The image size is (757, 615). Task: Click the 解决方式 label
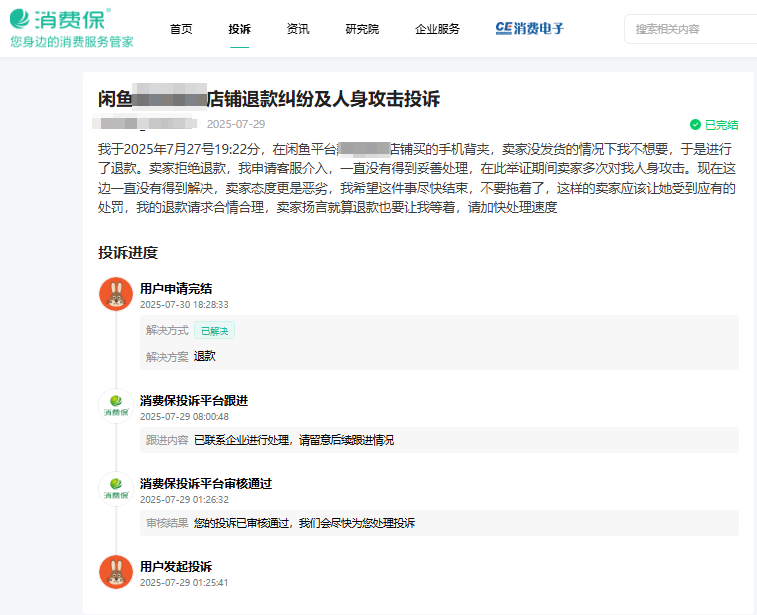(167, 331)
